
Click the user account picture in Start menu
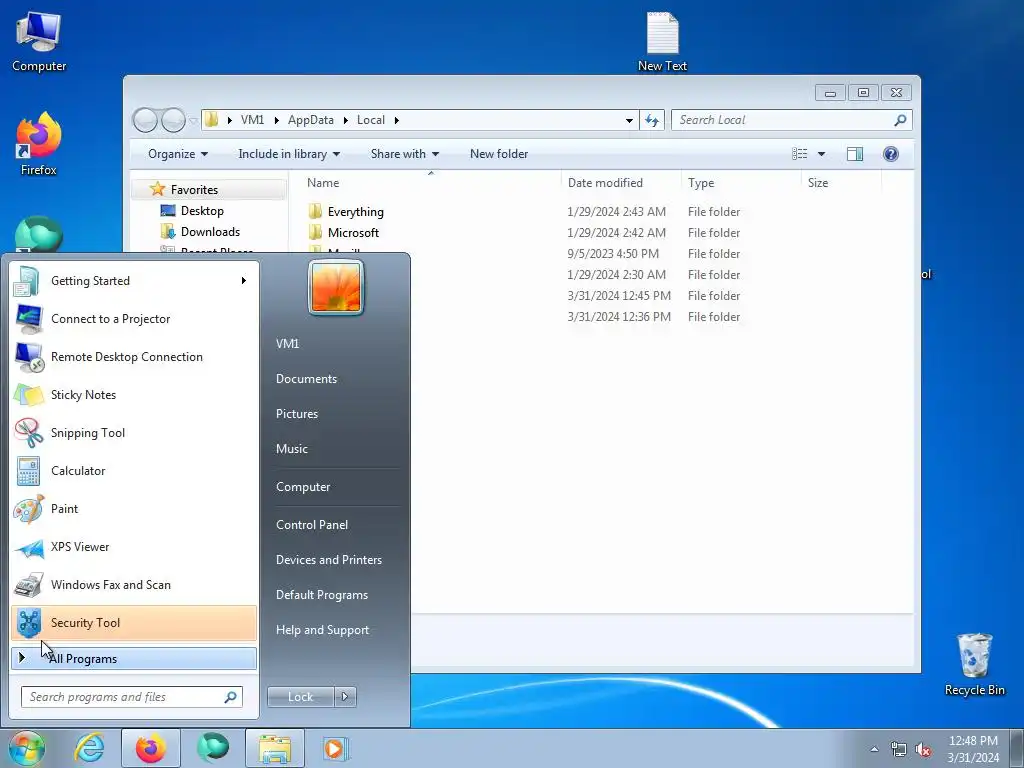pos(336,287)
